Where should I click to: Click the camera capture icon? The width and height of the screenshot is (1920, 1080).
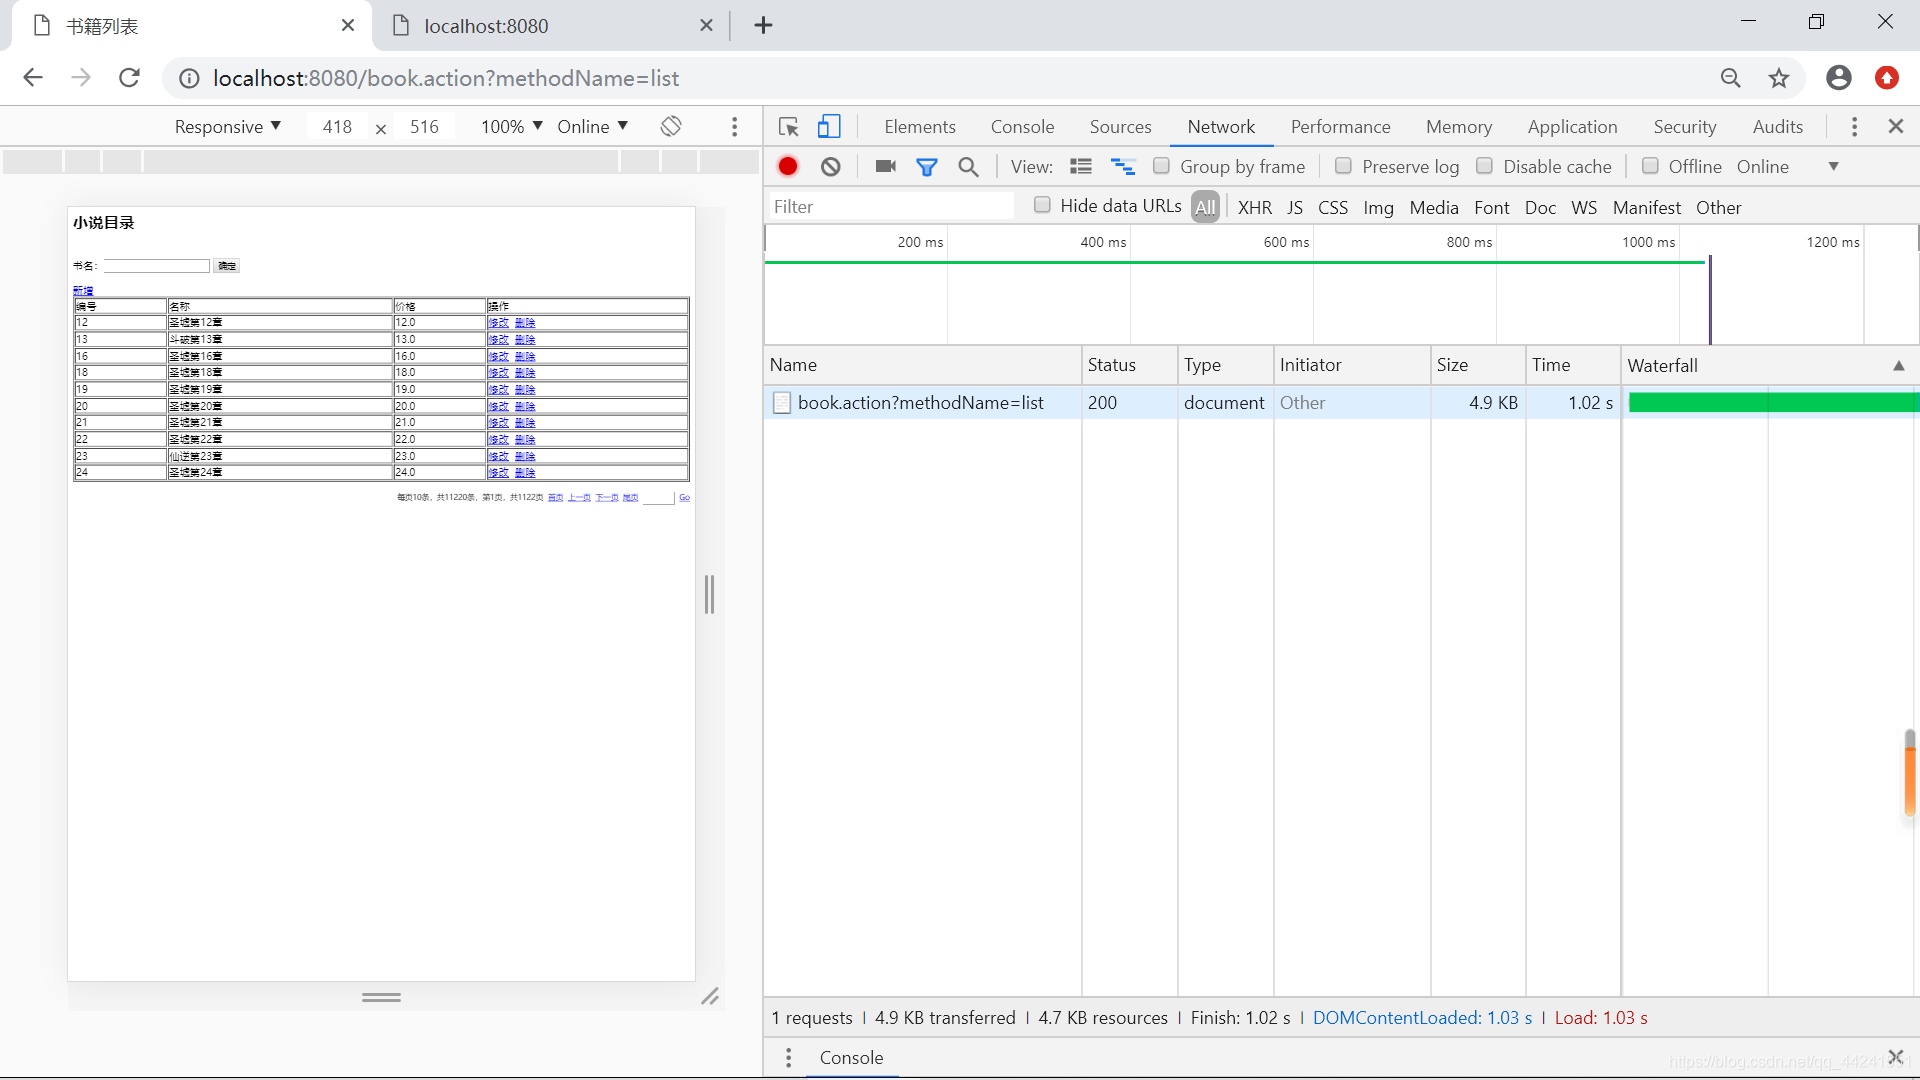(x=886, y=166)
